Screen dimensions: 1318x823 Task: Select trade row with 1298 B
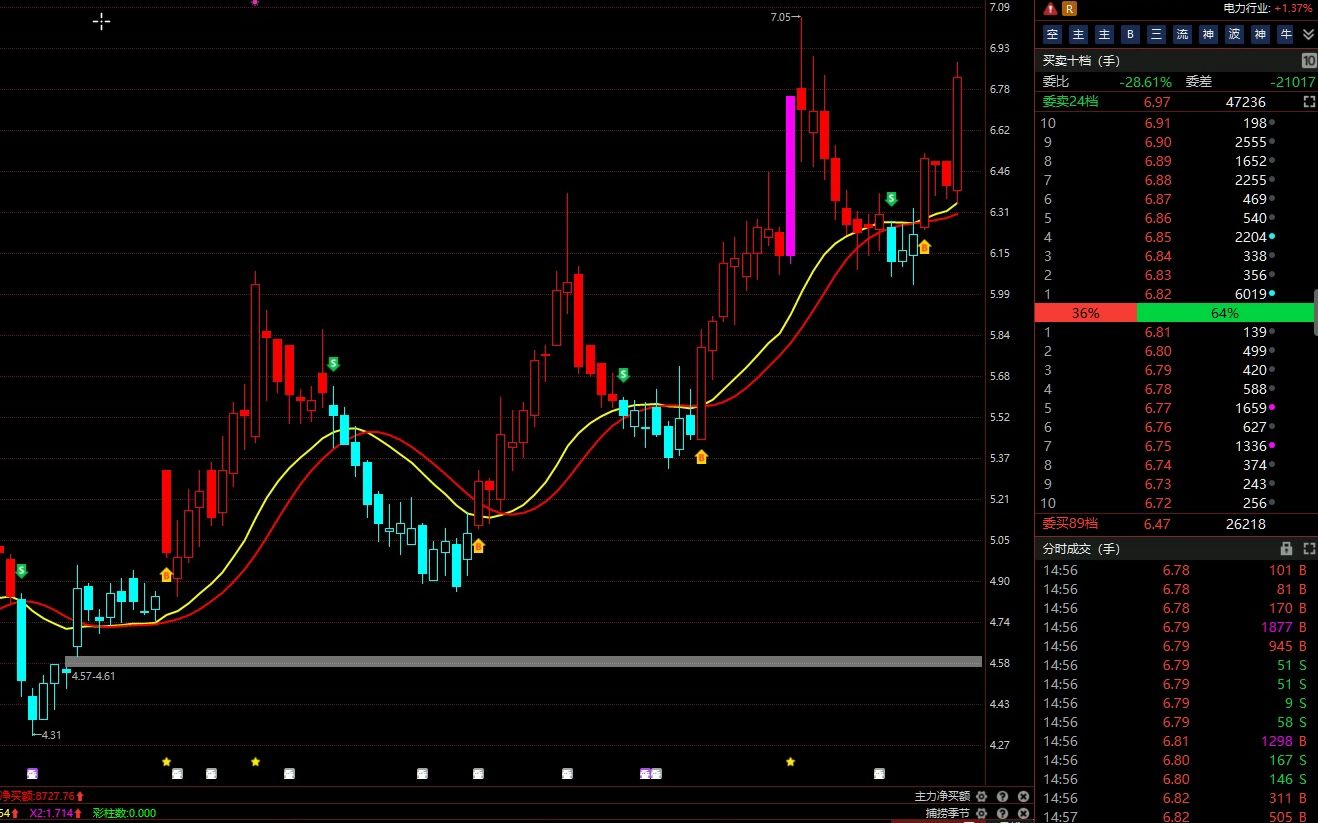(x=1175, y=741)
